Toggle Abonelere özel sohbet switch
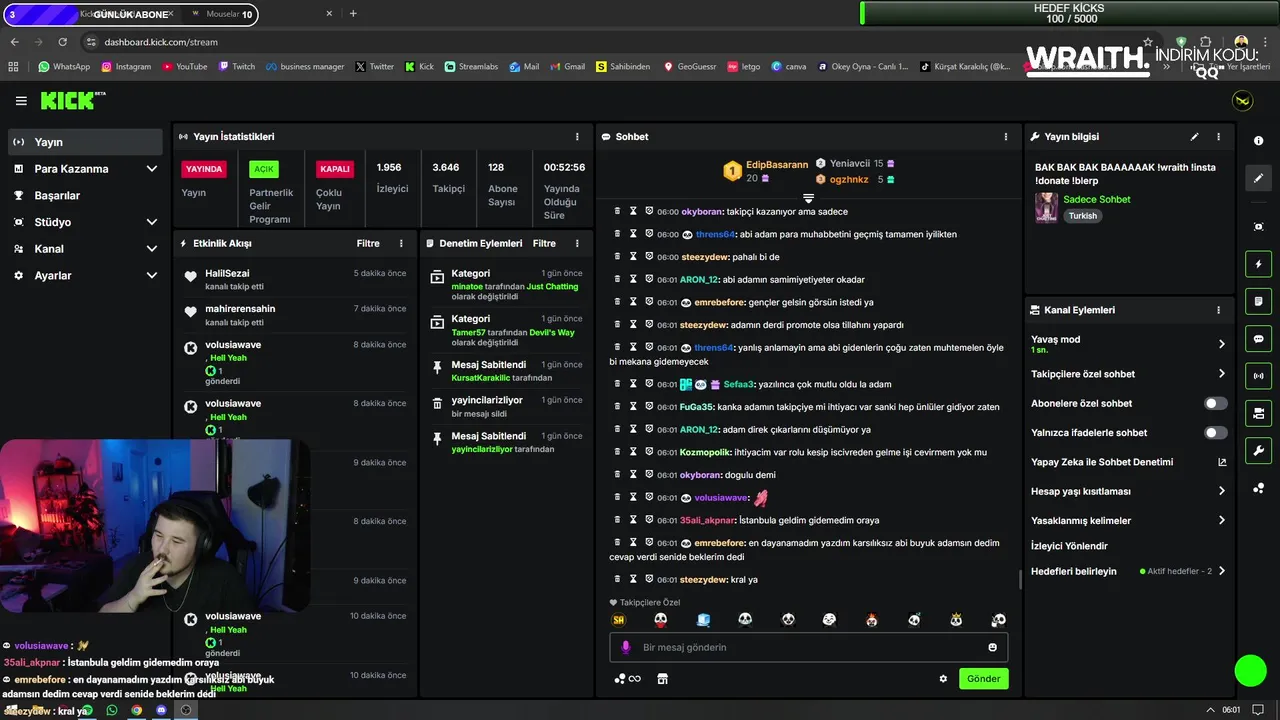Screen dimensions: 1280x720 (1215, 403)
